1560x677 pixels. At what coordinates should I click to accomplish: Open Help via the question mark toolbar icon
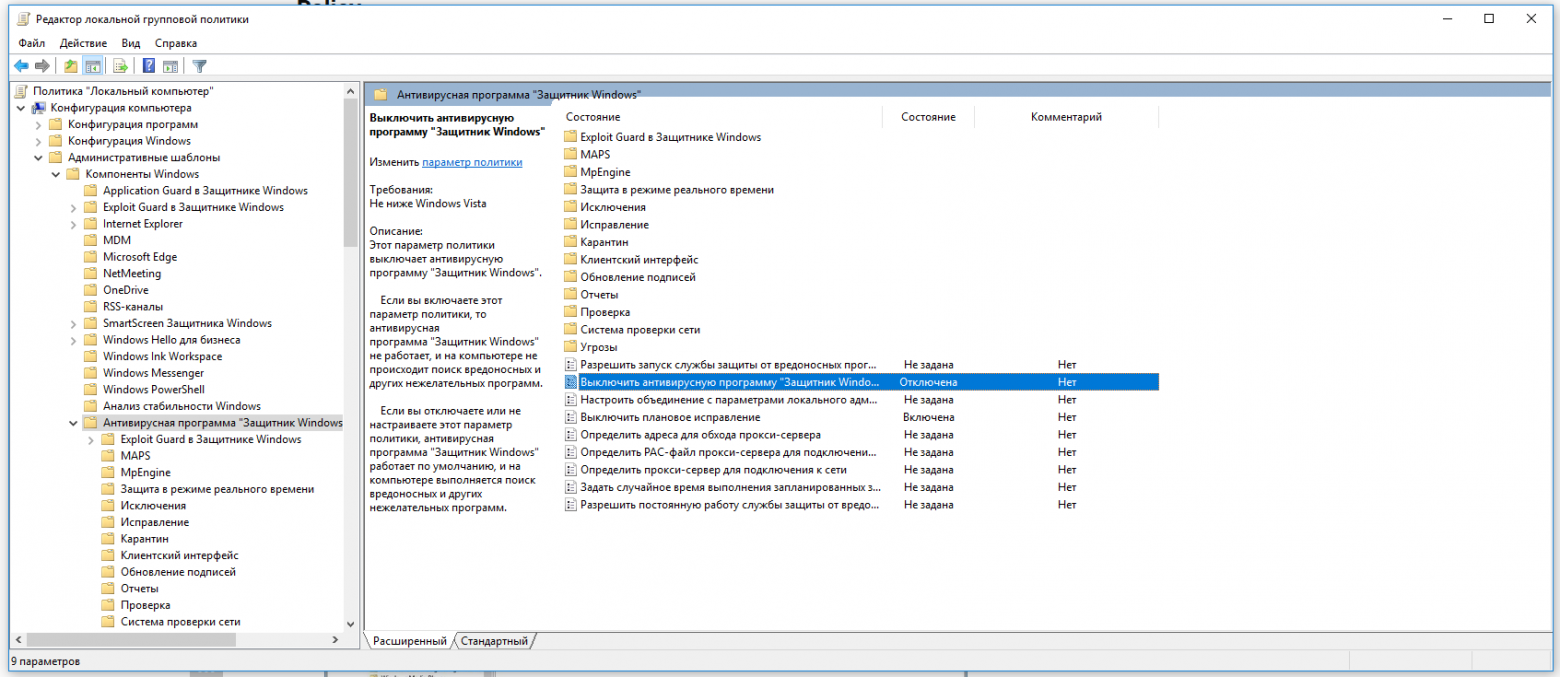[x=146, y=66]
